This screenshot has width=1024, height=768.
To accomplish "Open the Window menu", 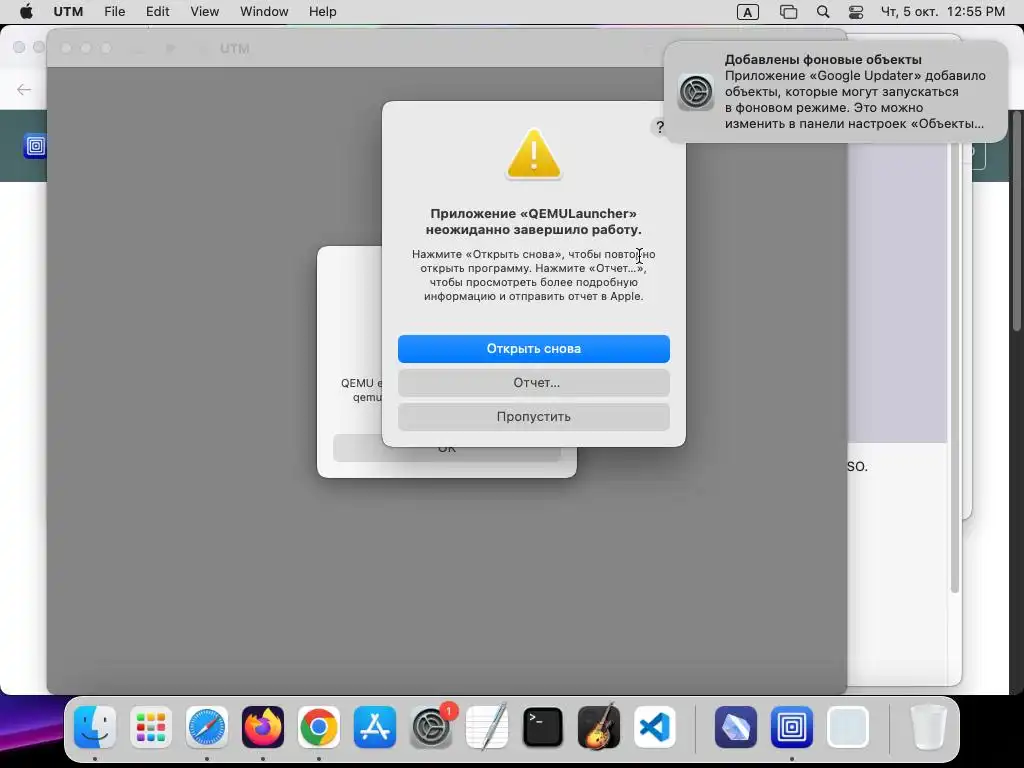I will [x=264, y=12].
